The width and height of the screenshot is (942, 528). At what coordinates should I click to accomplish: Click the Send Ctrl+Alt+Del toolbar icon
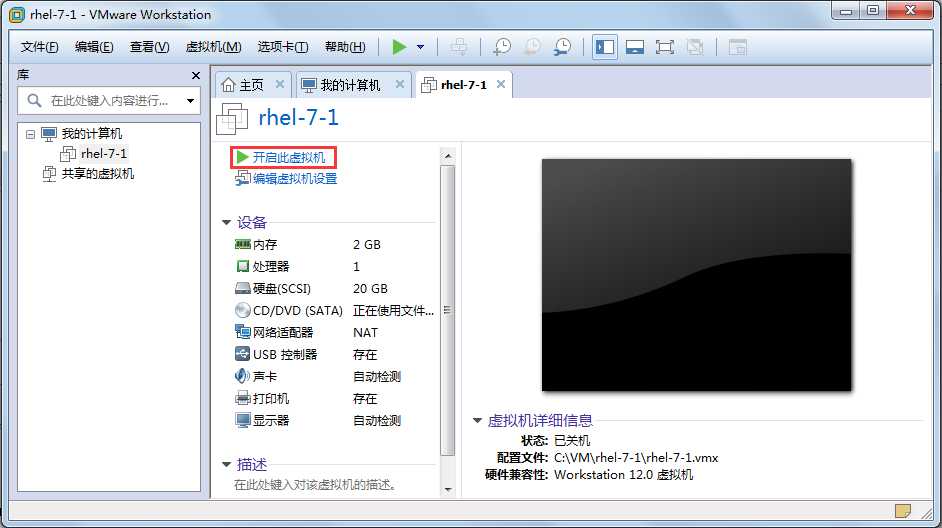click(x=459, y=47)
